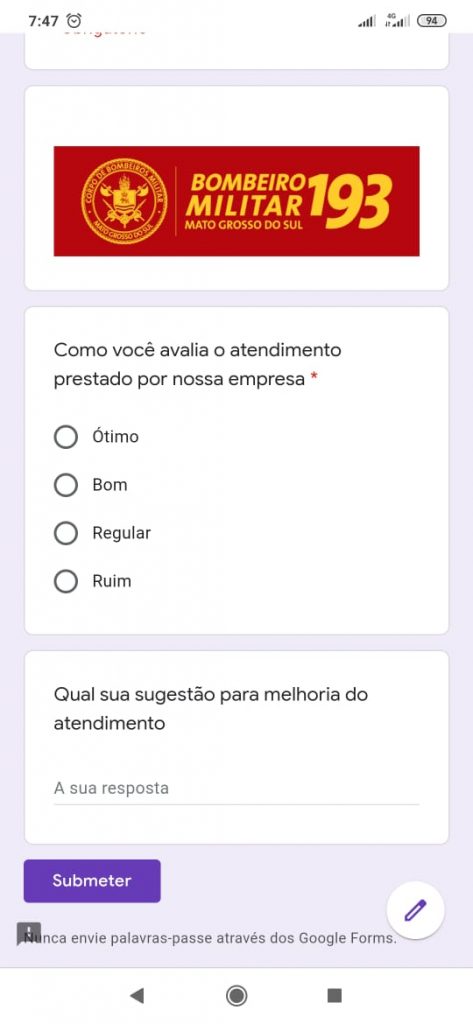This screenshot has height=1024, width=473.
Task: Tap the corps emblem in the banner
Action: 124,201
